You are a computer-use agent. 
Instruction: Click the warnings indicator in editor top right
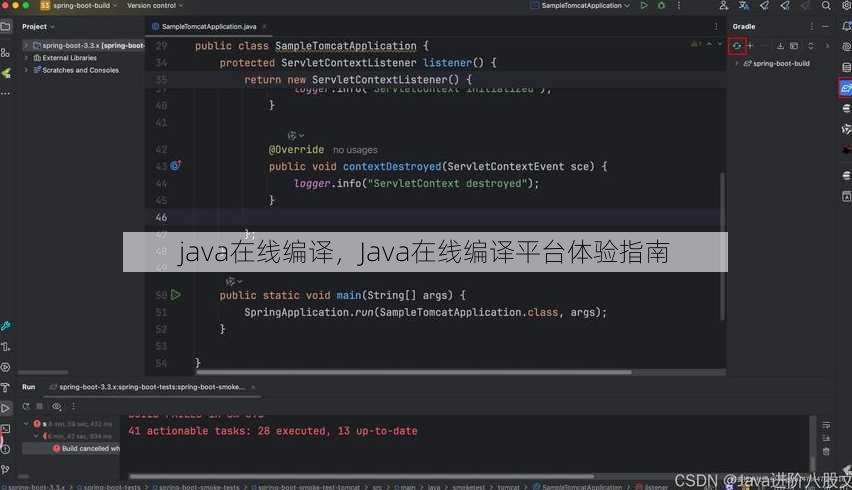tap(696, 44)
